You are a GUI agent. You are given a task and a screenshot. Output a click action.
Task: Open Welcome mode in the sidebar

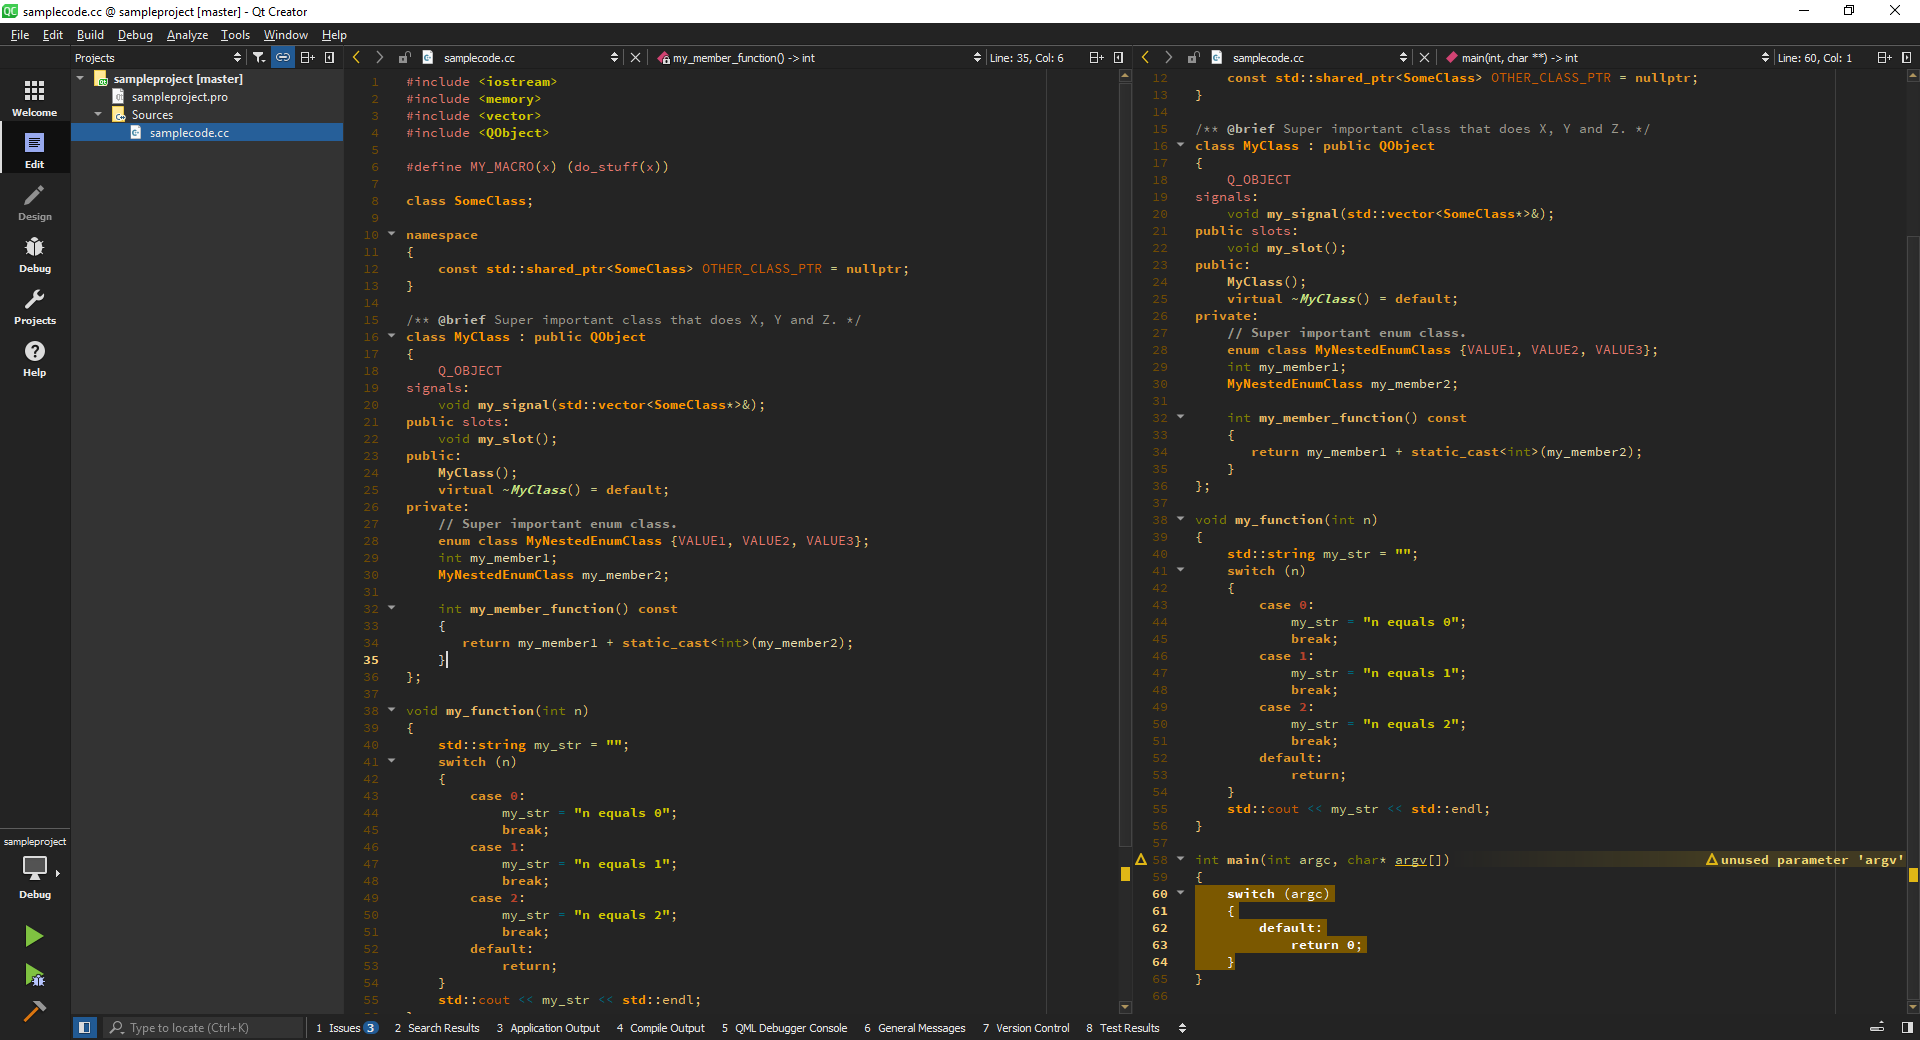pyautogui.click(x=35, y=98)
